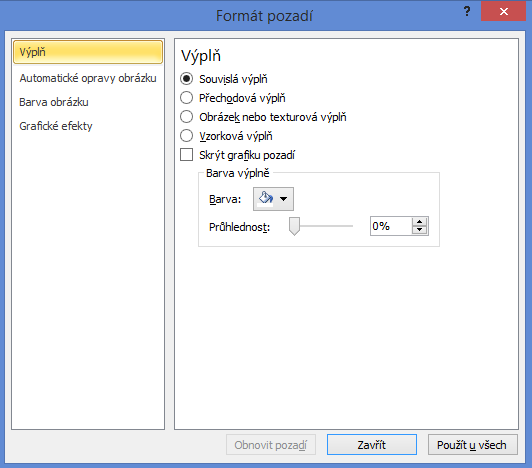Click the paint bucket fill color icon
Screen dimensions: 532x468
[266, 199]
